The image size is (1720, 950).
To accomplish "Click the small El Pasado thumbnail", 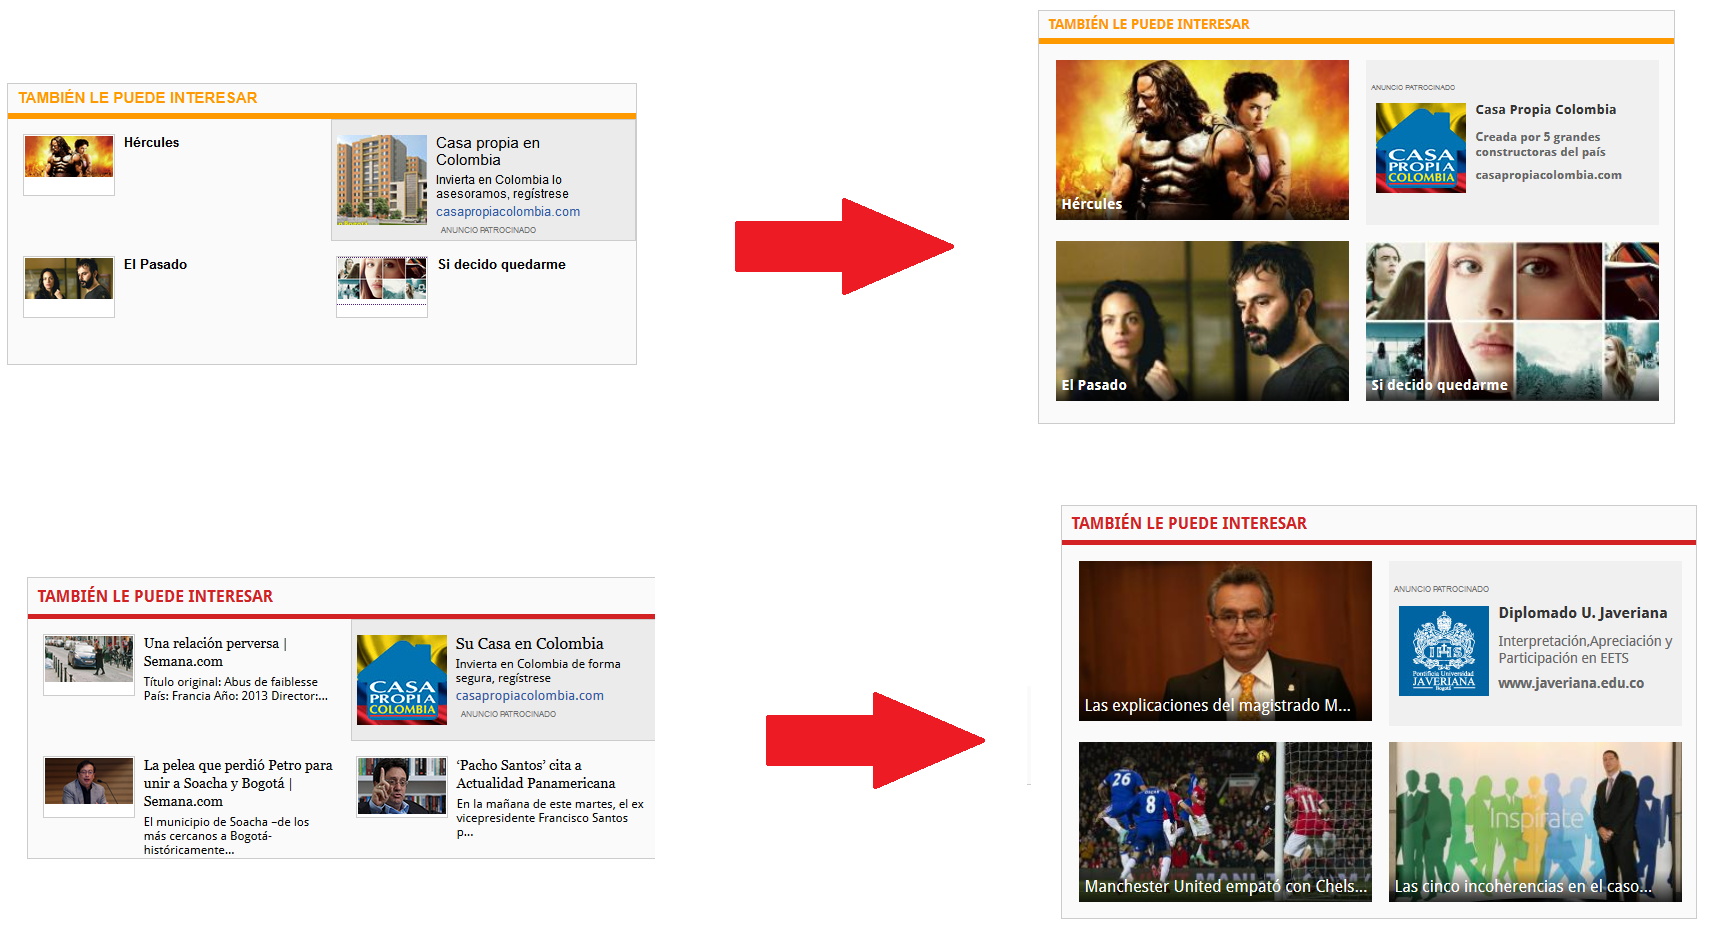I will (x=69, y=279).
